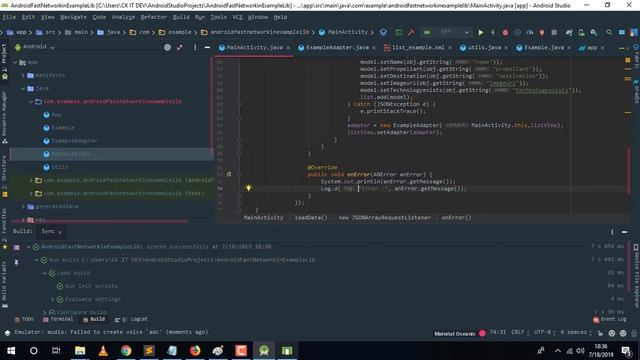Switch to ExampleAdapter.java editor tab
640x360 pixels.
[x=337, y=47]
